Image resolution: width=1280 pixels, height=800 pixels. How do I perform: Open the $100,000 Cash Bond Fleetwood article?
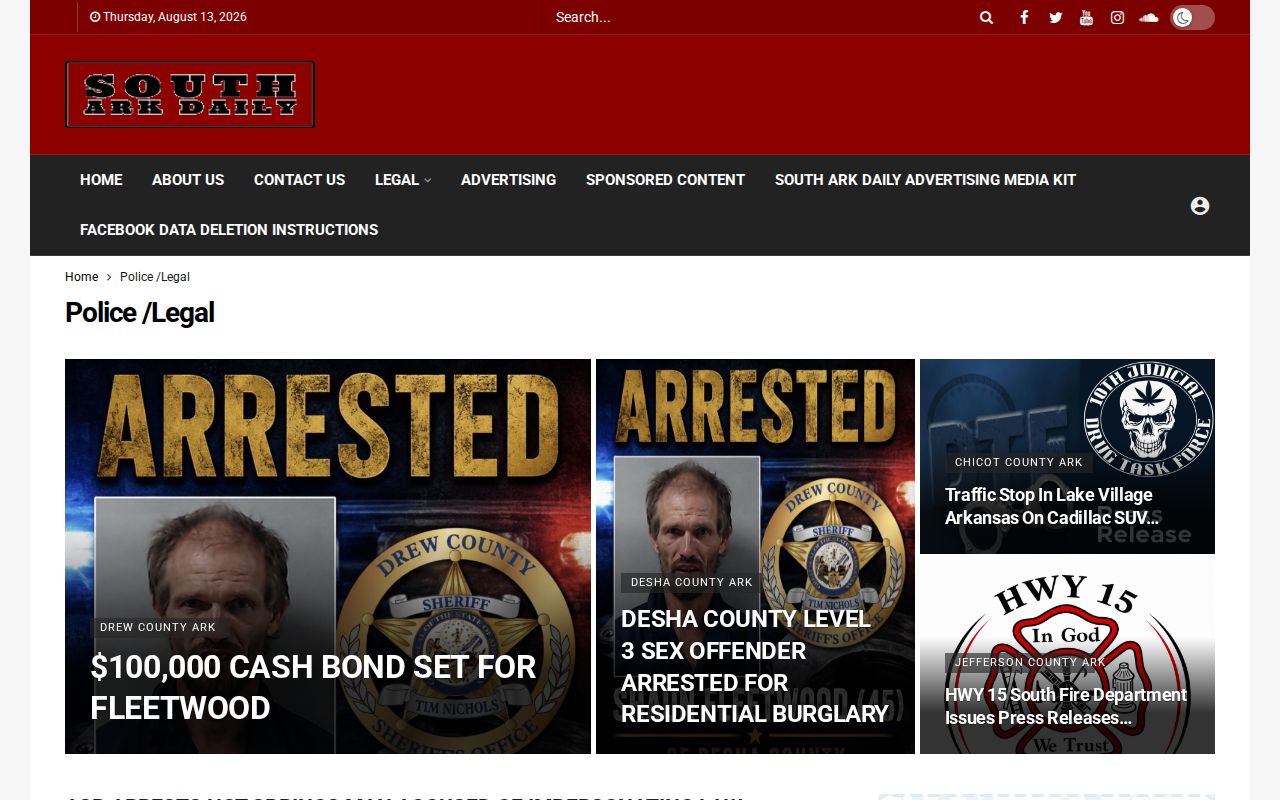(313, 687)
